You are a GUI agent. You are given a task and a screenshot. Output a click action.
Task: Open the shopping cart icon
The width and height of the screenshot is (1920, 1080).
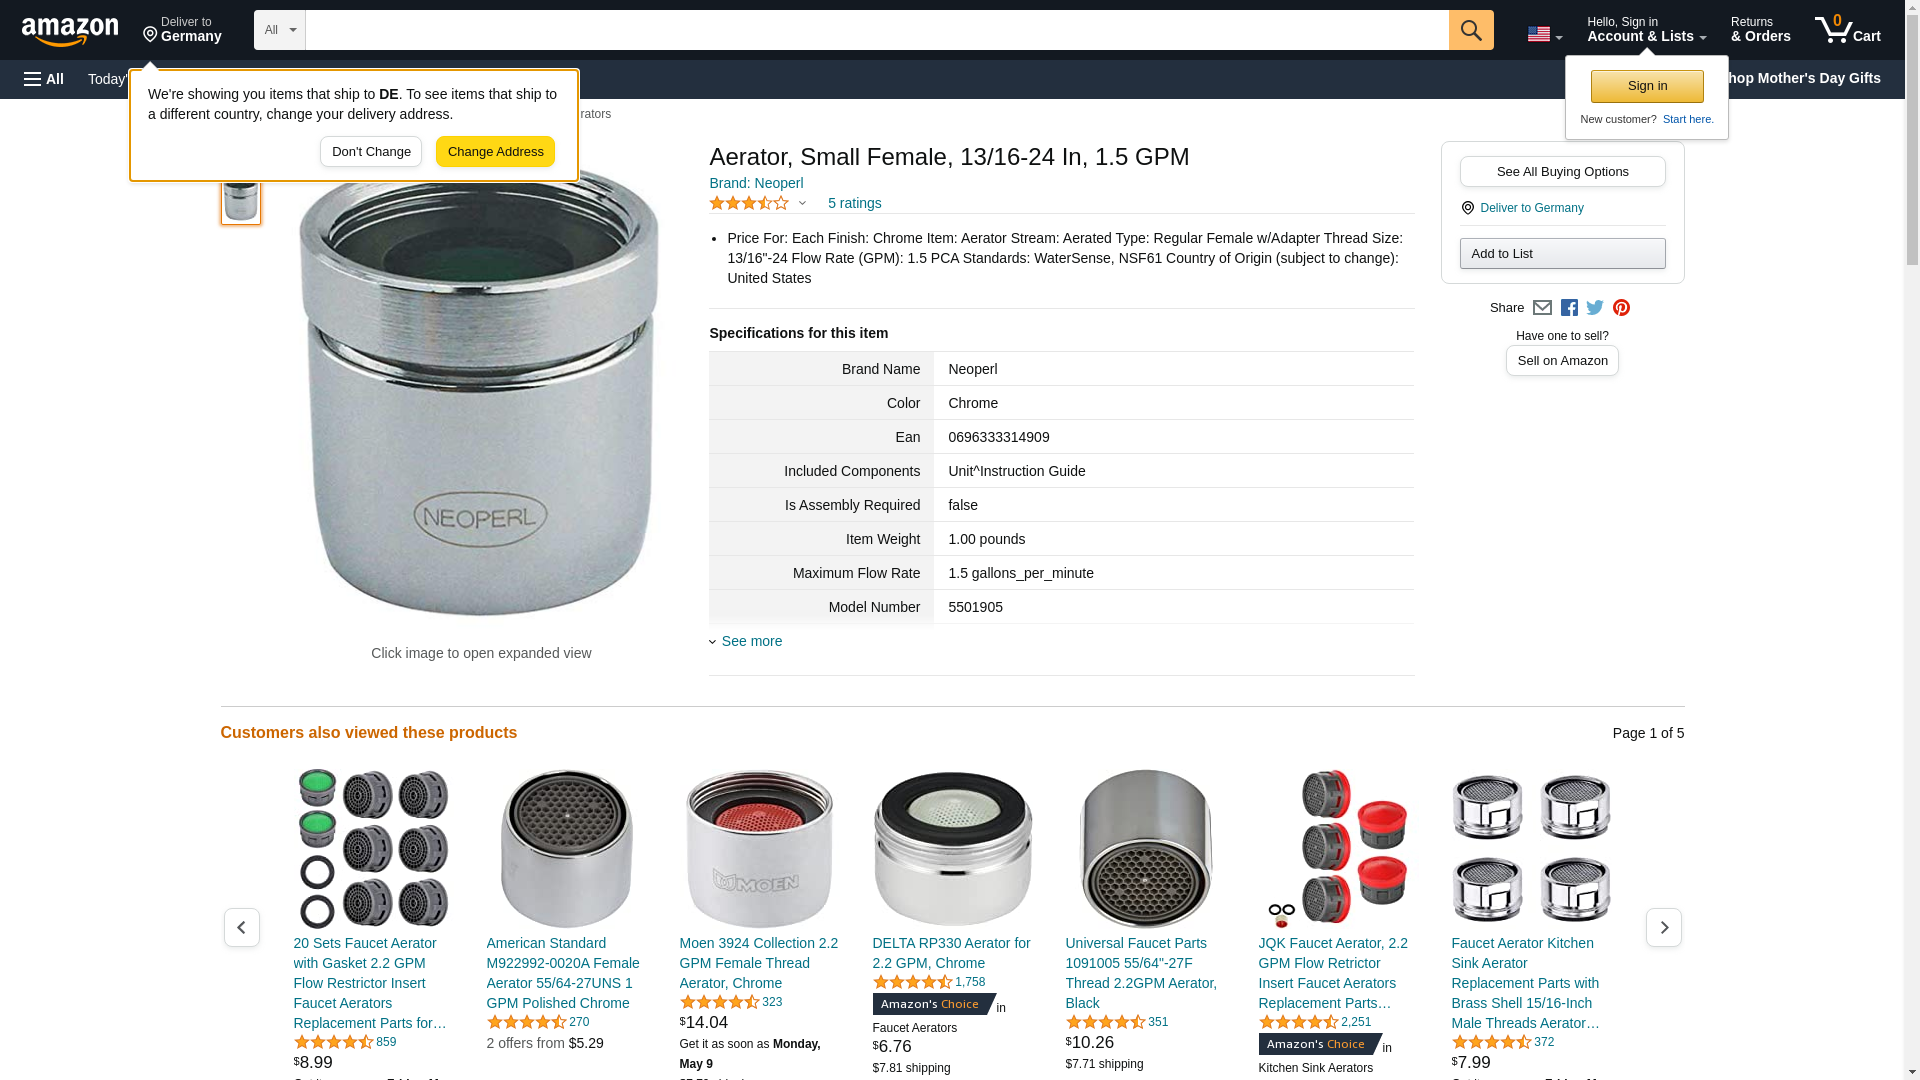(x=1848, y=30)
